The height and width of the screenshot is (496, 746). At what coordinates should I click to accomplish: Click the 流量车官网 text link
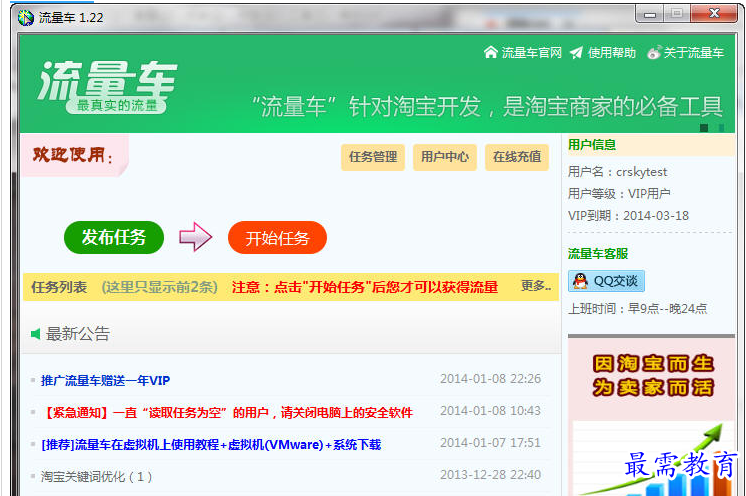531,53
